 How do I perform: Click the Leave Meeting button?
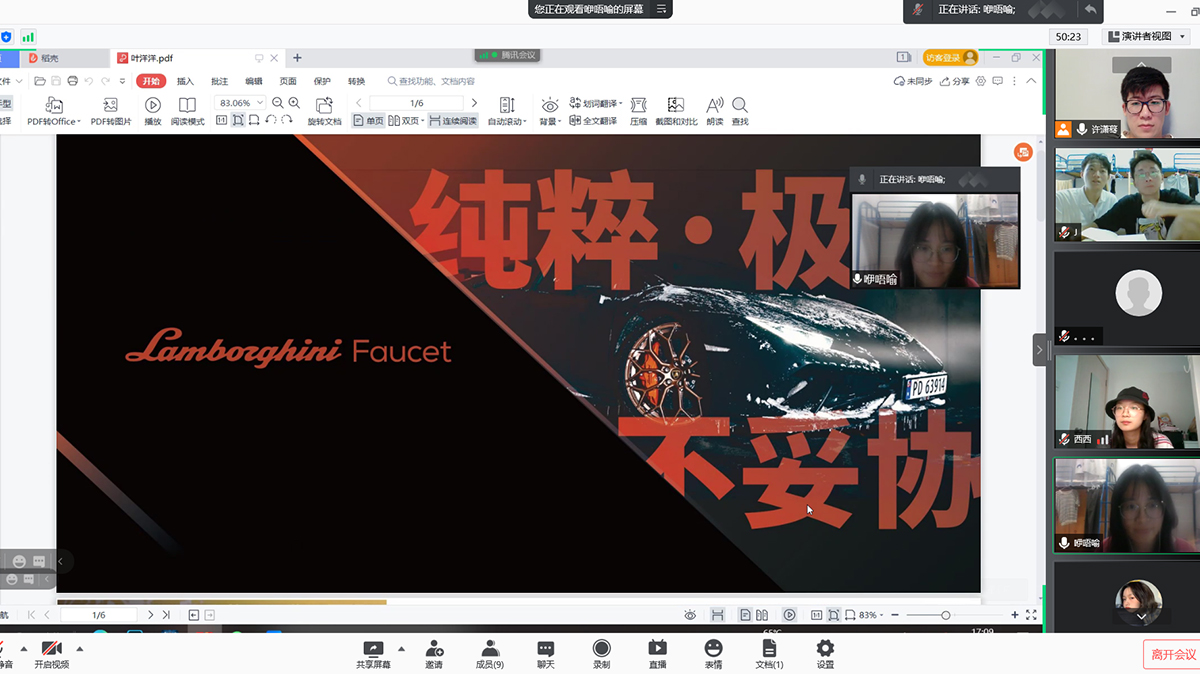[x=1172, y=654]
